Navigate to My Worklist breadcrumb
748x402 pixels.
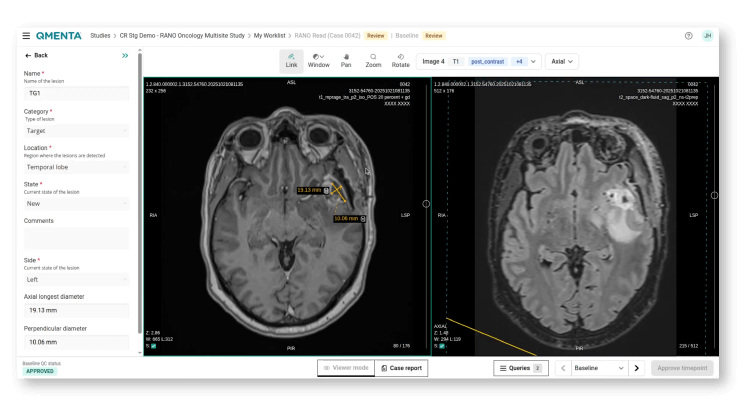coord(268,35)
